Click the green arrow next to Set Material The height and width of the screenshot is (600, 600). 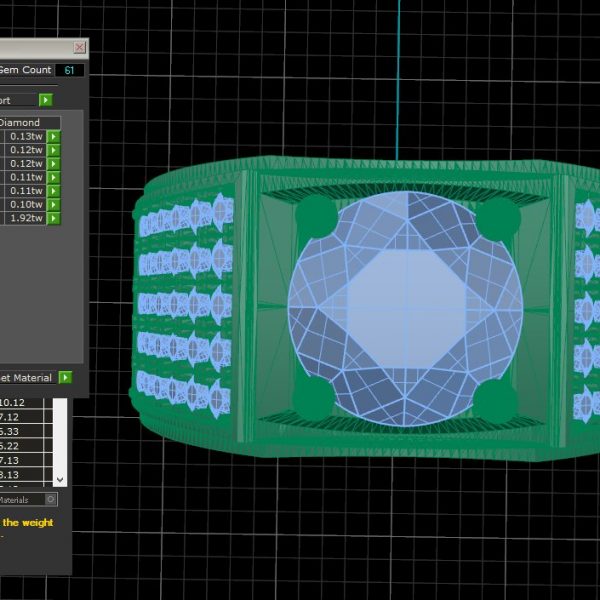[65, 378]
